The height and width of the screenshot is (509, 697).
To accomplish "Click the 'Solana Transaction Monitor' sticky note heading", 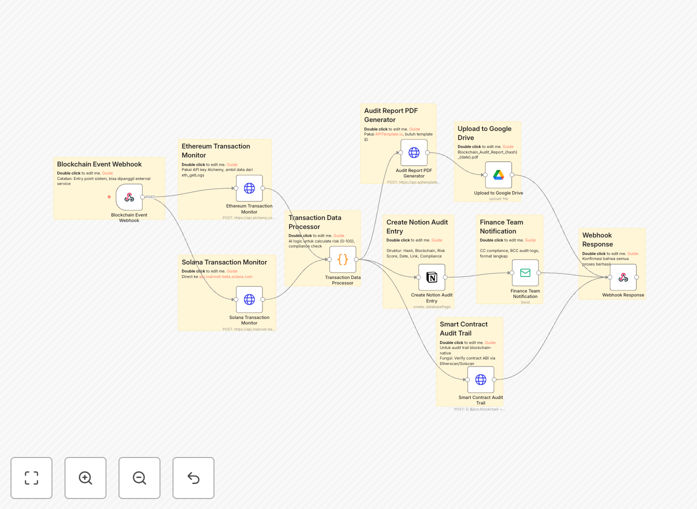I will pos(224,262).
